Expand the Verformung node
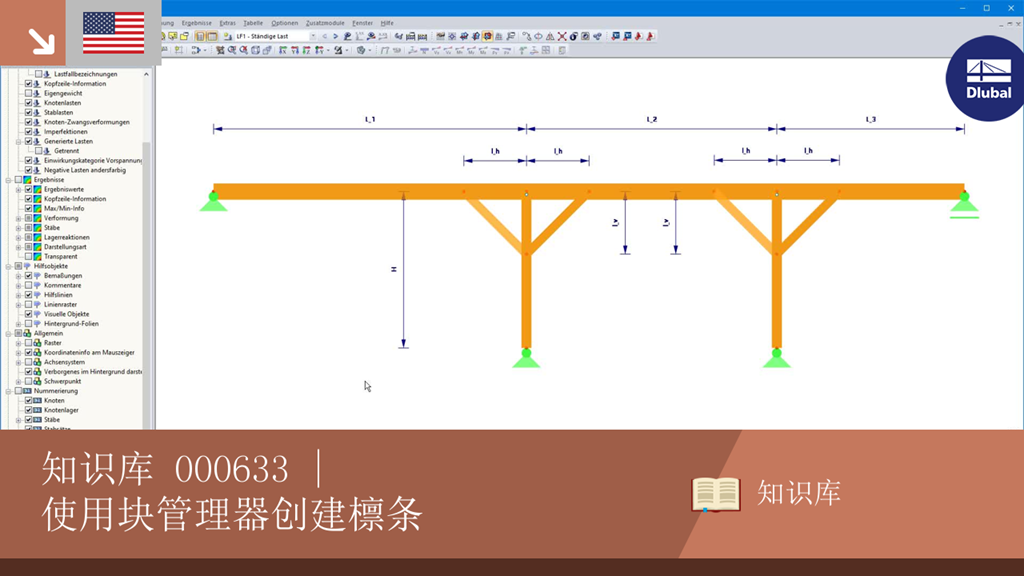This screenshot has height=576, width=1024. tap(19, 218)
